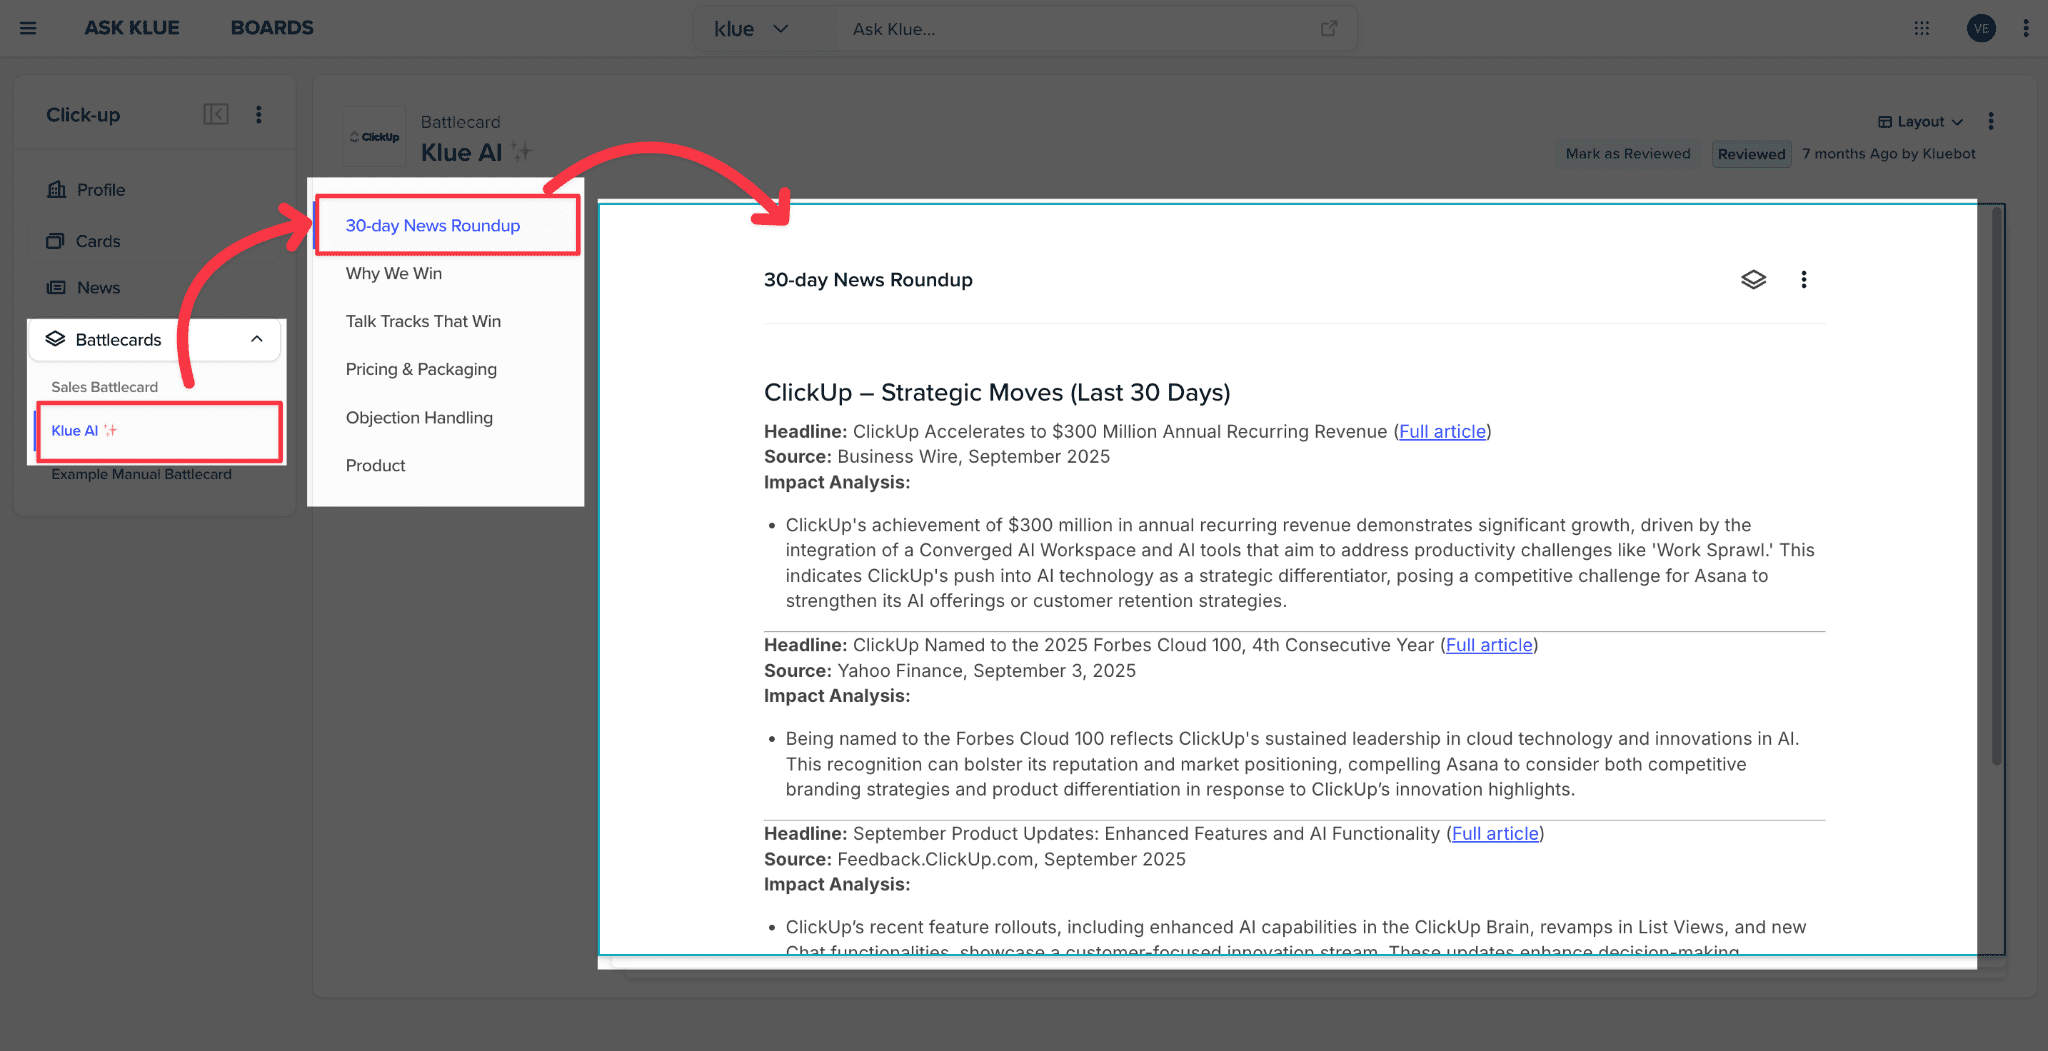Click the News sidebar icon

(56, 288)
